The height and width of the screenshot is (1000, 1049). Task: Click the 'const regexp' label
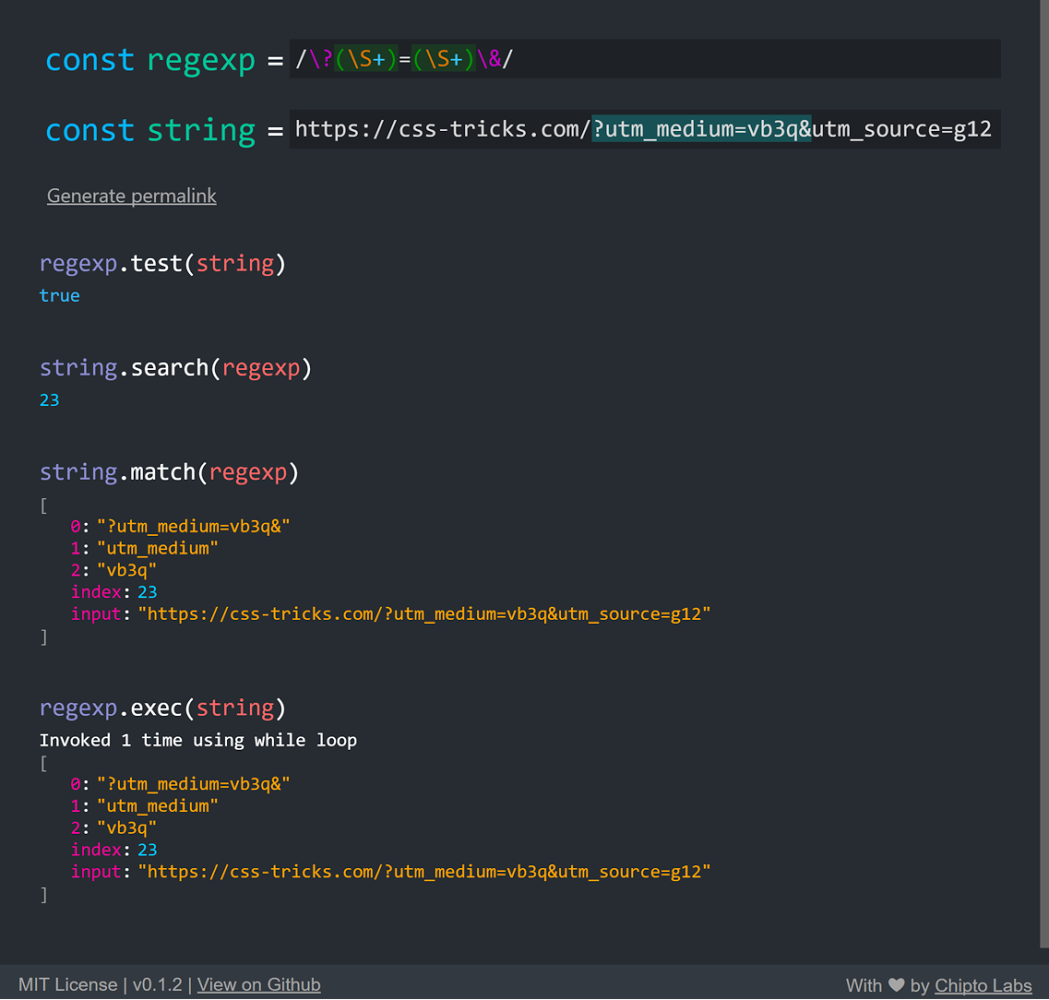(x=151, y=60)
